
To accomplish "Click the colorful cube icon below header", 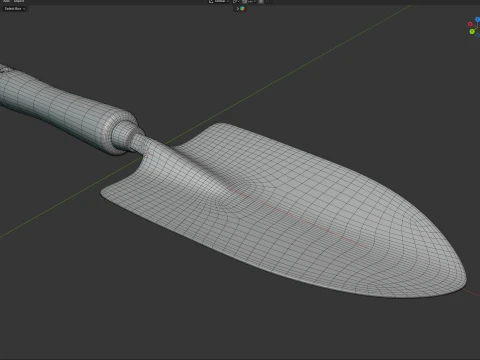I will tap(242, 9).
